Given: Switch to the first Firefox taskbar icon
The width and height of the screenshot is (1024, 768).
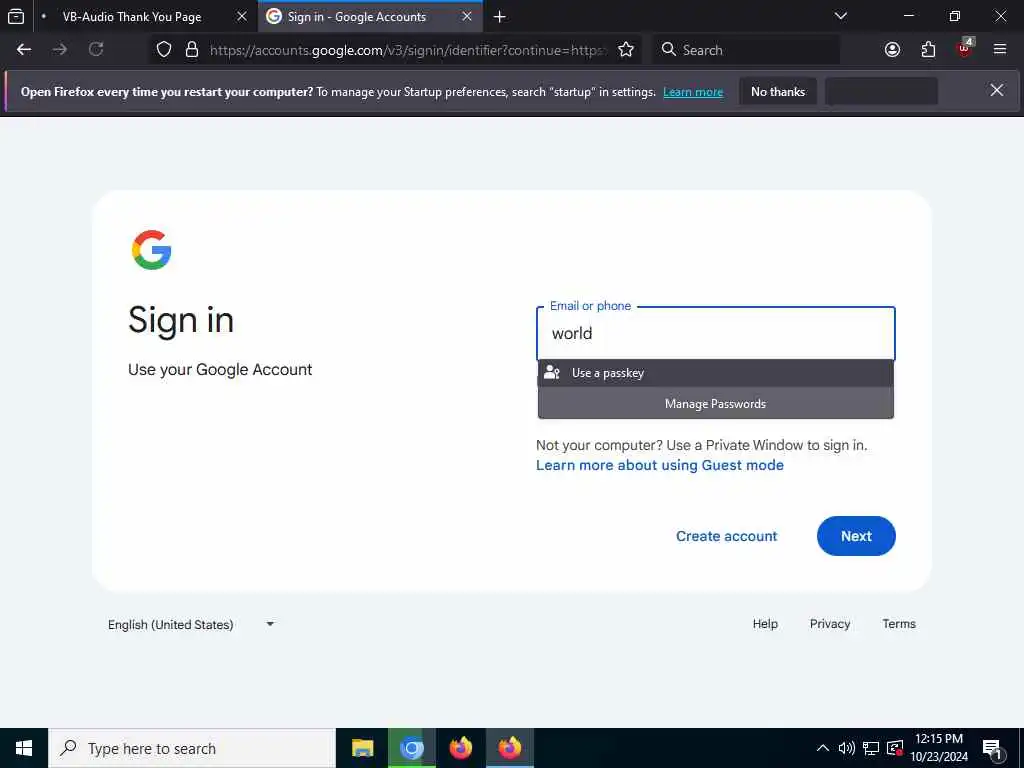Looking at the screenshot, I should pyautogui.click(x=461, y=748).
